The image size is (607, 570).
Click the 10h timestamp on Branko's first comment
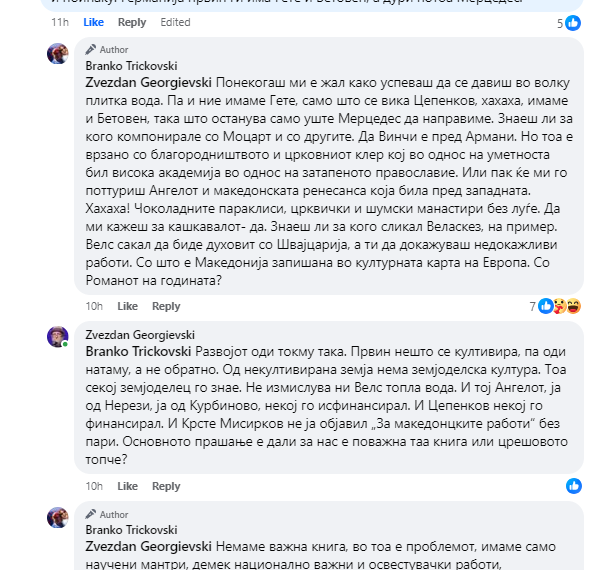click(x=94, y=306)
